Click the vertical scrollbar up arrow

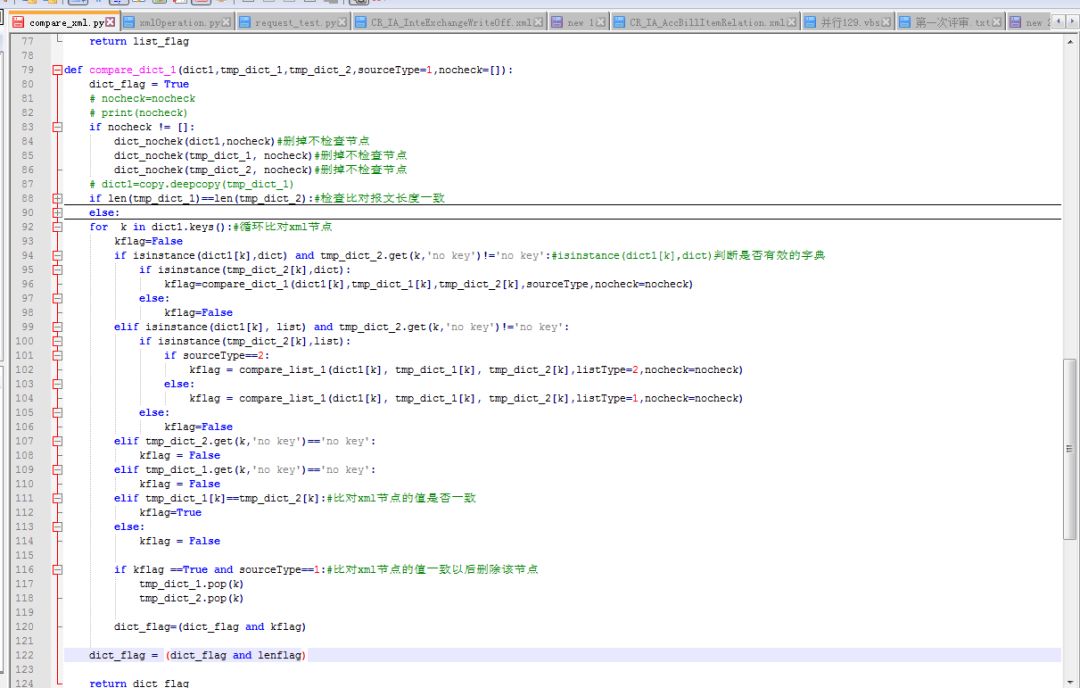pos(1070,41)
